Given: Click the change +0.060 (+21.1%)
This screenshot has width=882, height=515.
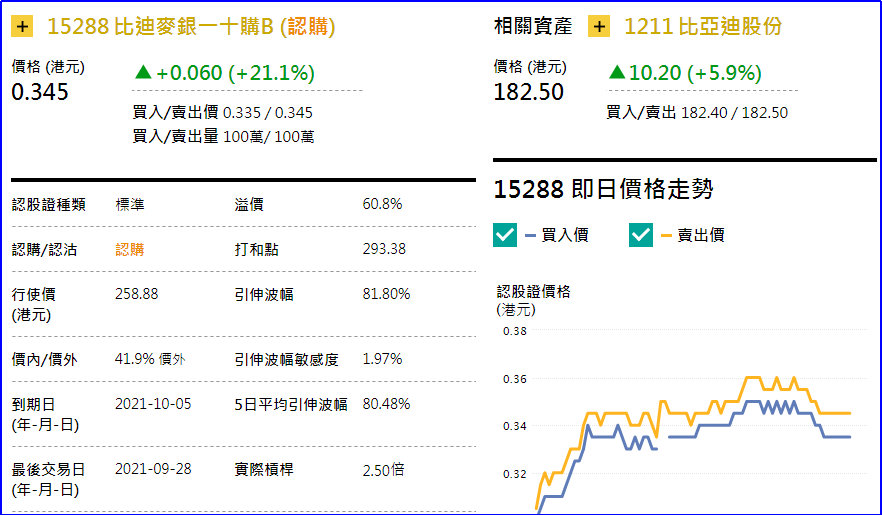Looking at the screenshot, I should click(235, 73).
